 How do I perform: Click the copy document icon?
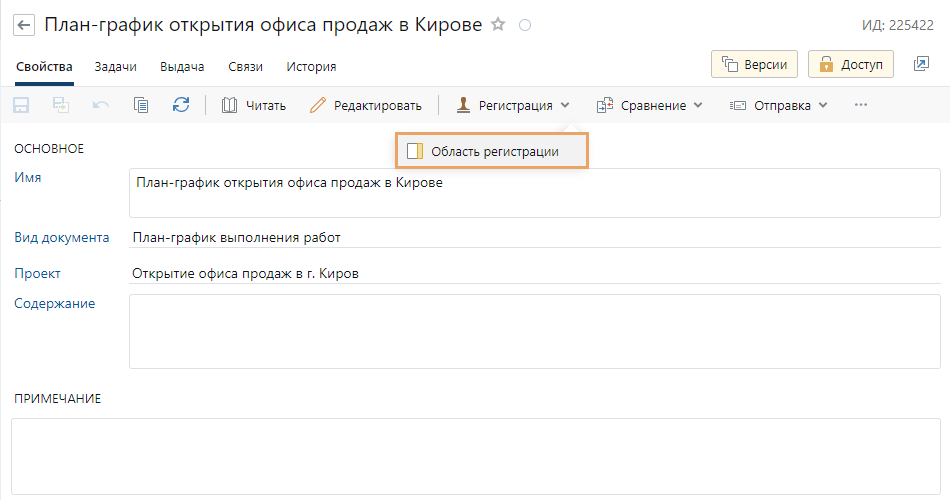[x=141, y=105]
